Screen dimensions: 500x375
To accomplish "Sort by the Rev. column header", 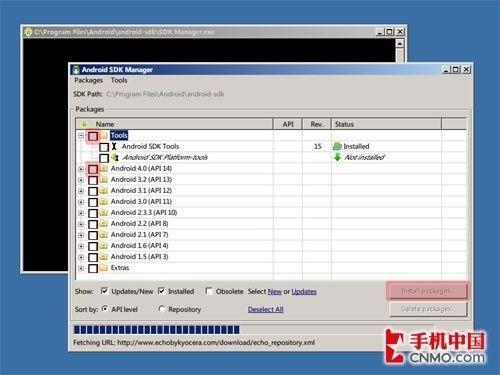I will [x=317, y=124].
